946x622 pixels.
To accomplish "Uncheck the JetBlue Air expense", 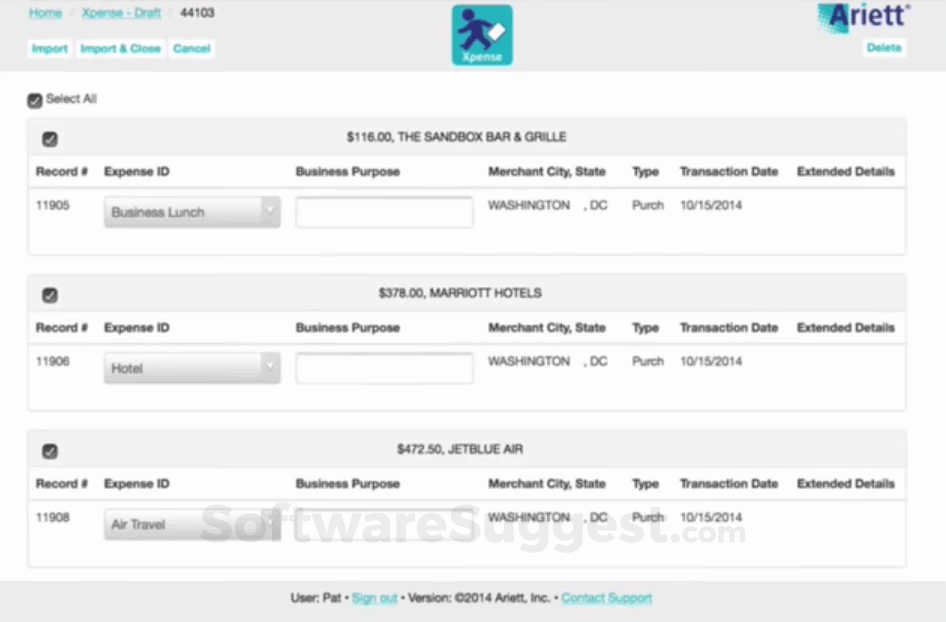I will coord(50,451).
